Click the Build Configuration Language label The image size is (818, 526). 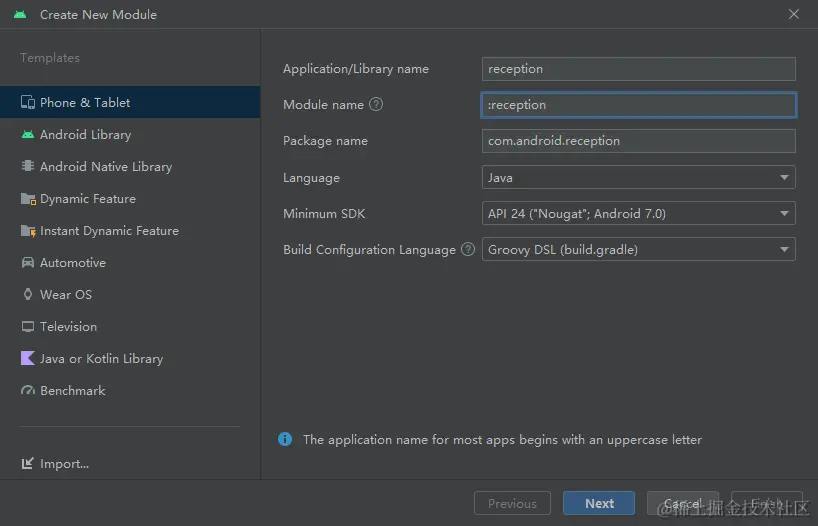pyautogui.click(x=369, y=249)
